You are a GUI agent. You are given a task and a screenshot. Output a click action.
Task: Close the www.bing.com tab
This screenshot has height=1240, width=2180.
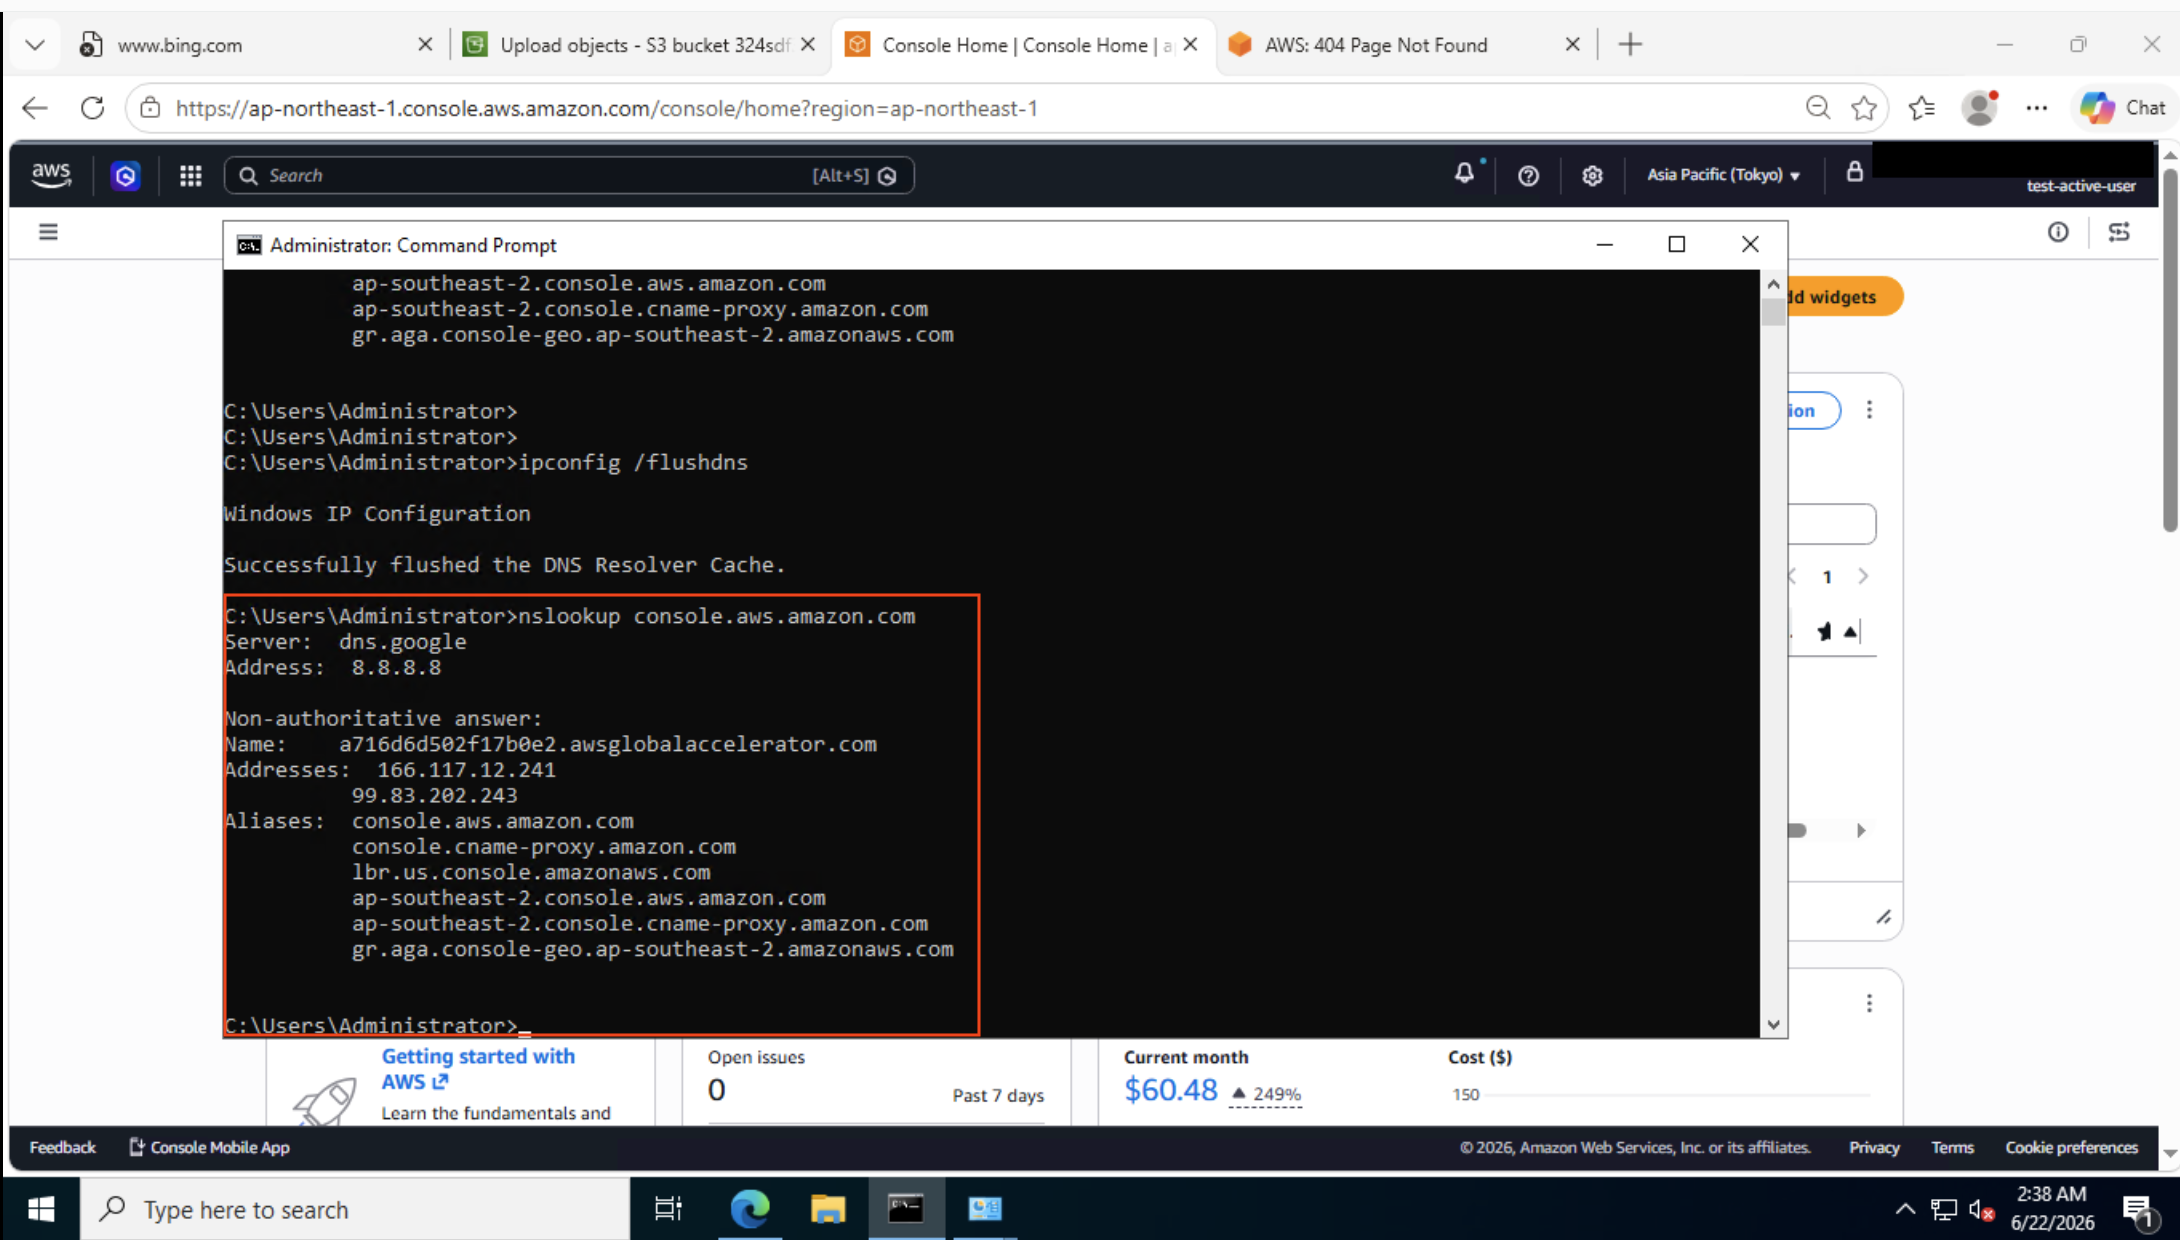point(425,44)
